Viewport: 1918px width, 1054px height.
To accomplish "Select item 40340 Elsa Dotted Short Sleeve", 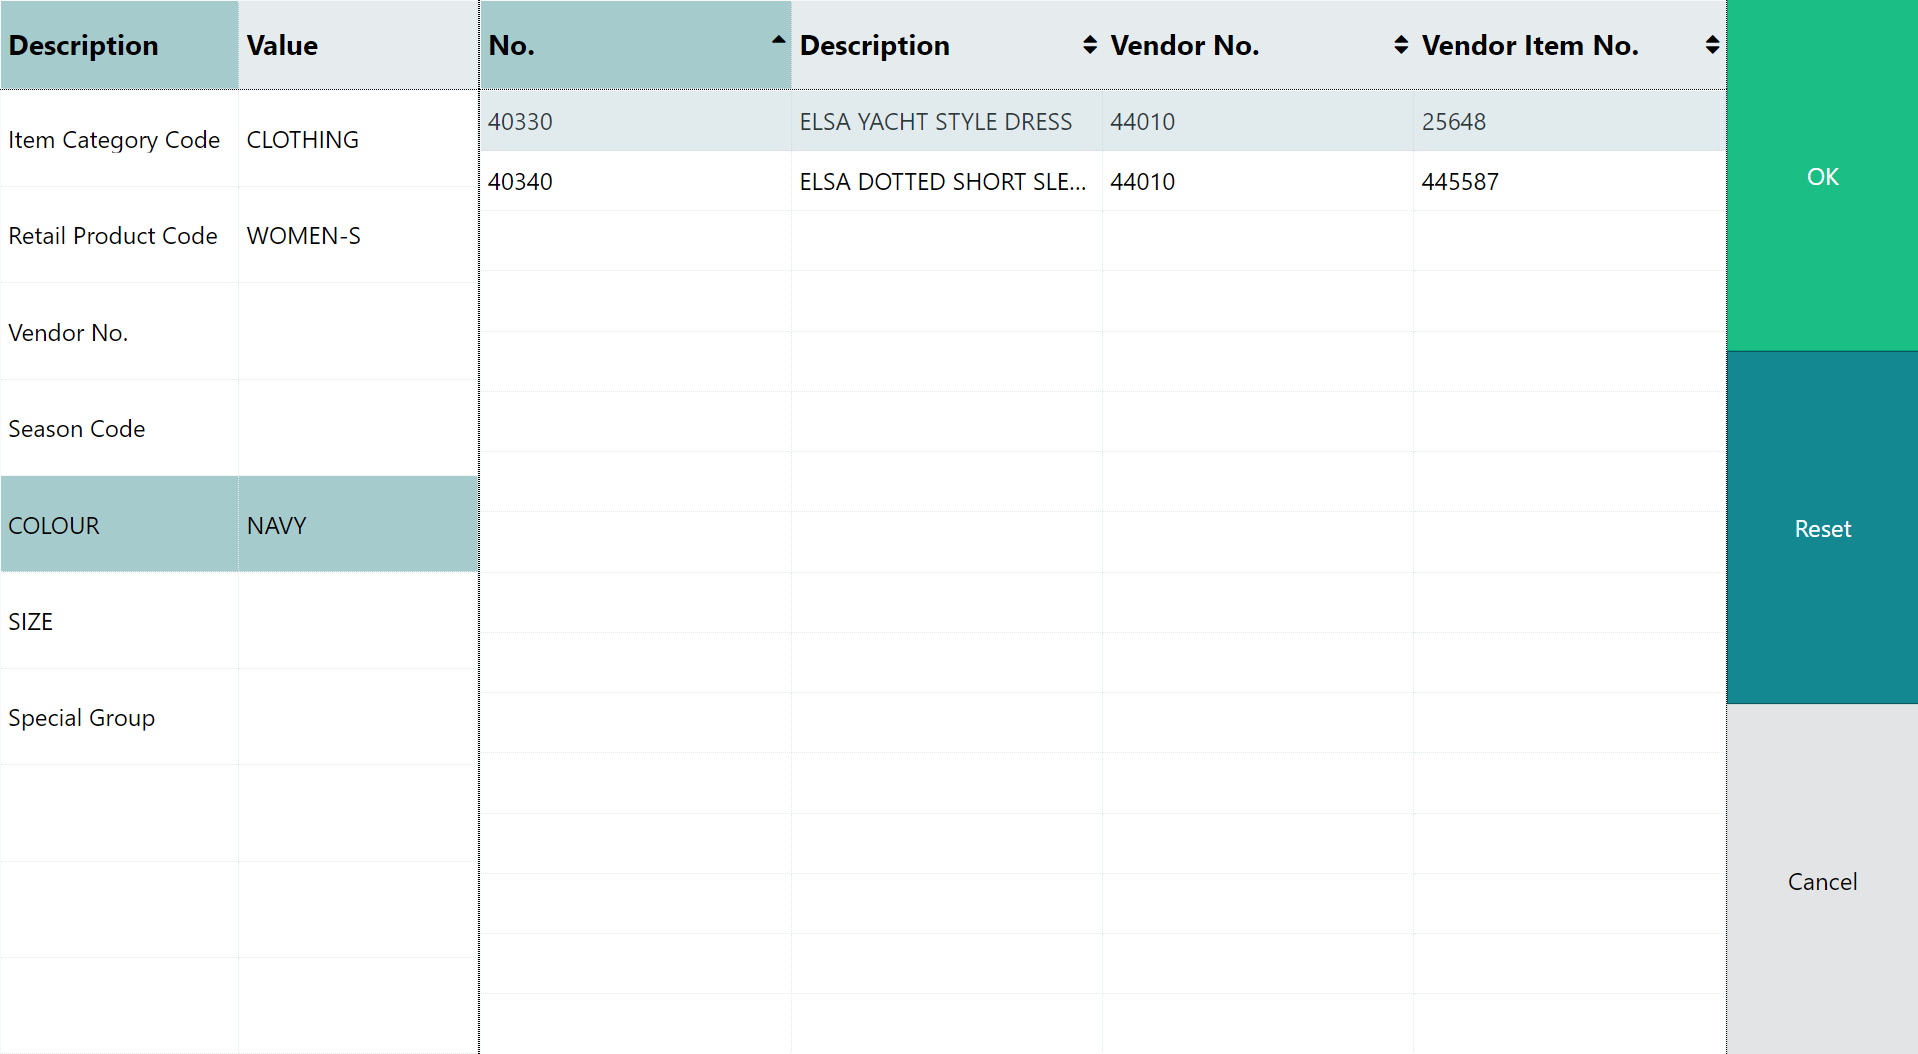I will tap(941, 182).
